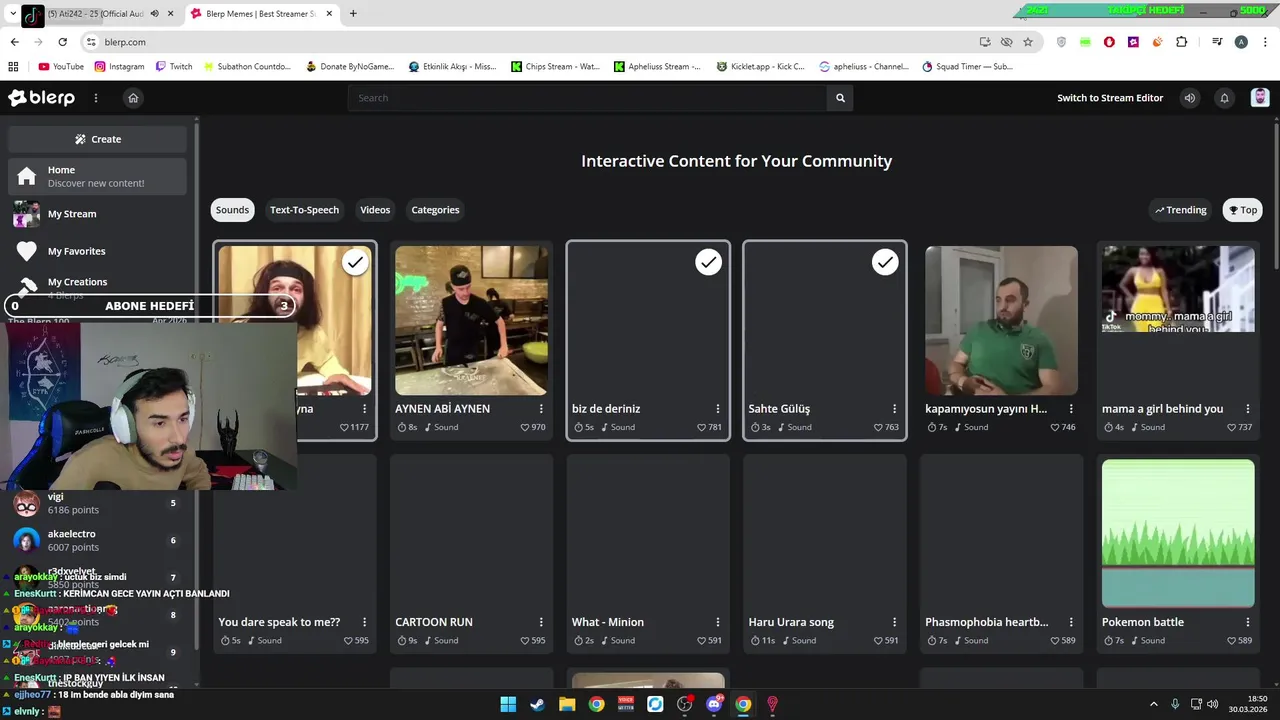Open a new browser tab with plus button
Viewport: 1280px width, 720px height.
click(x=353, y=14)
